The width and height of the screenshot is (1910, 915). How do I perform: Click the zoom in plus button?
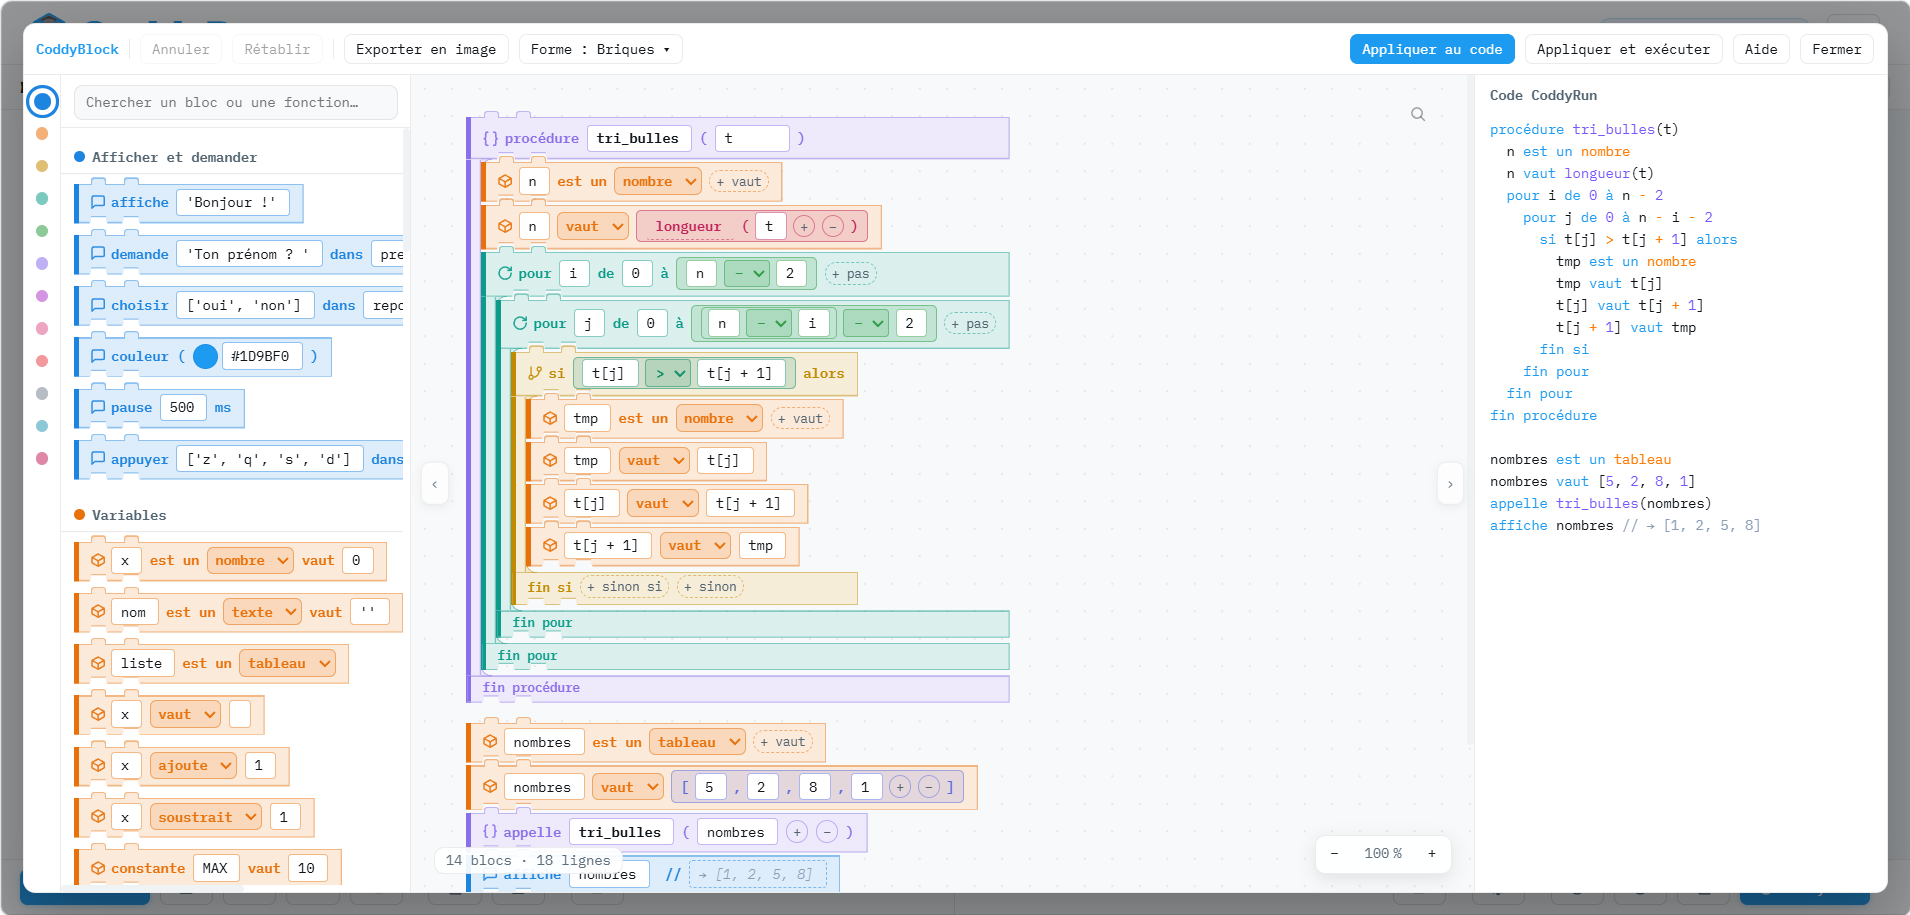pos(1432,853)
